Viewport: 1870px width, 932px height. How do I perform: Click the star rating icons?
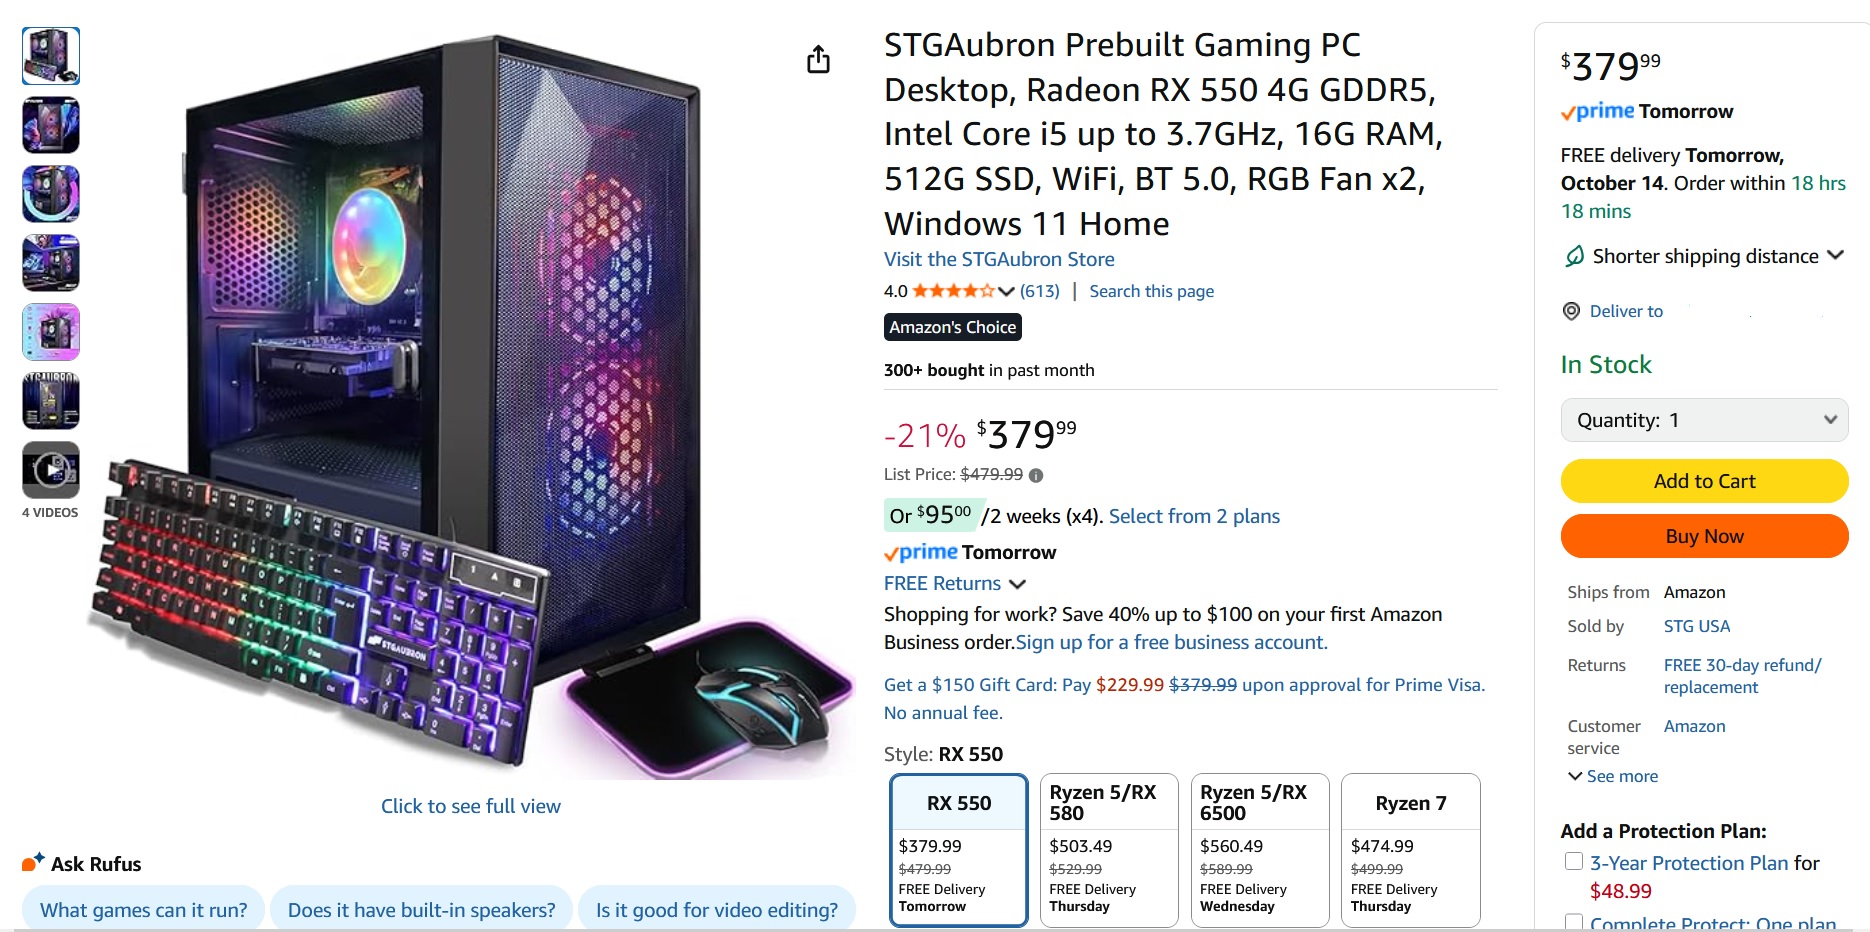(x=953, y=291)
